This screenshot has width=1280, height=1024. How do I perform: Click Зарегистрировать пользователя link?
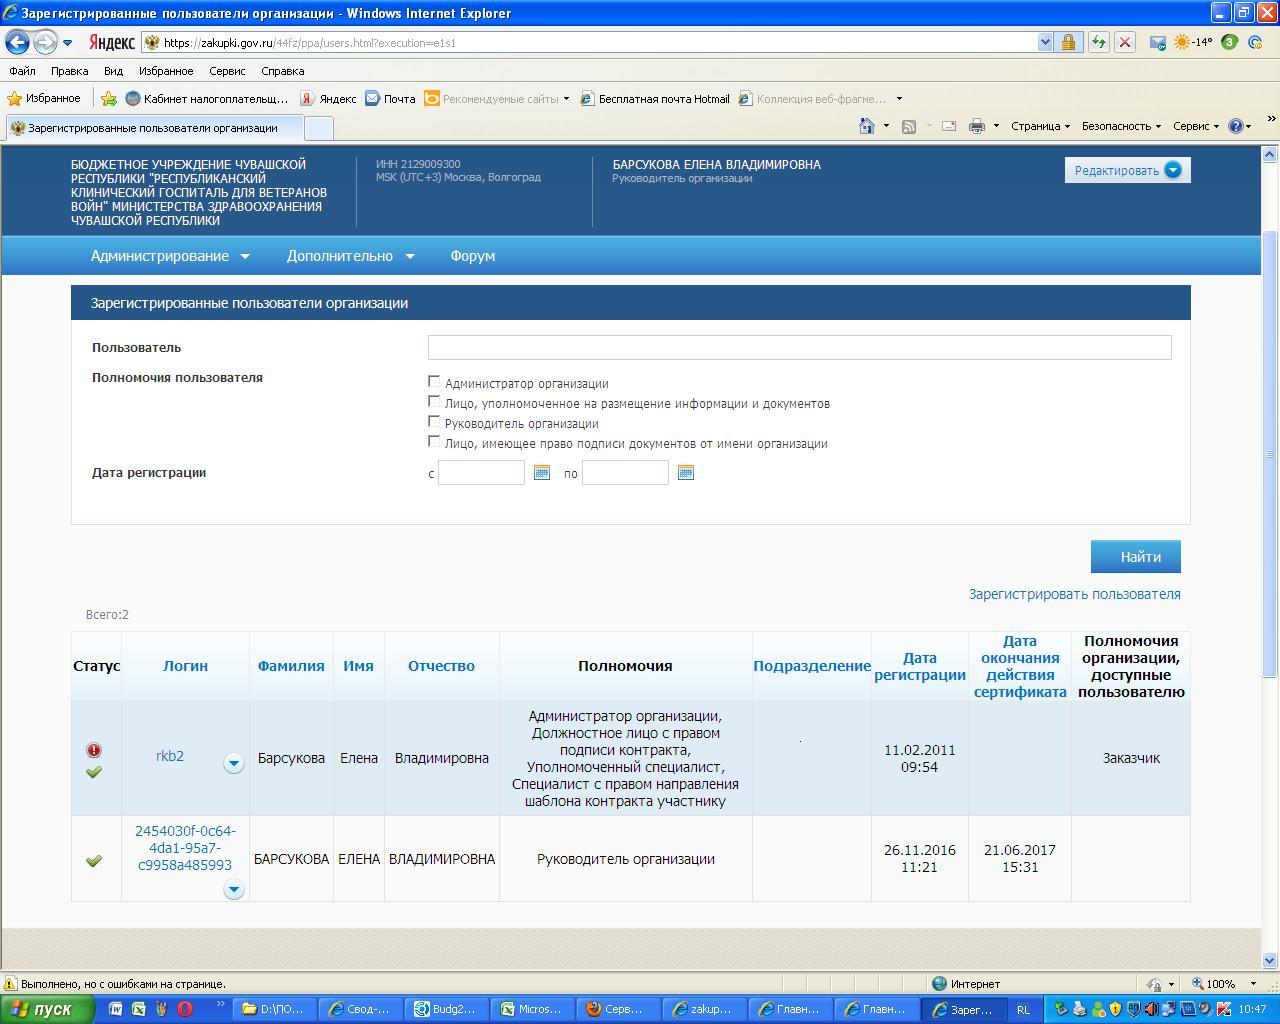click(1074, 594)
